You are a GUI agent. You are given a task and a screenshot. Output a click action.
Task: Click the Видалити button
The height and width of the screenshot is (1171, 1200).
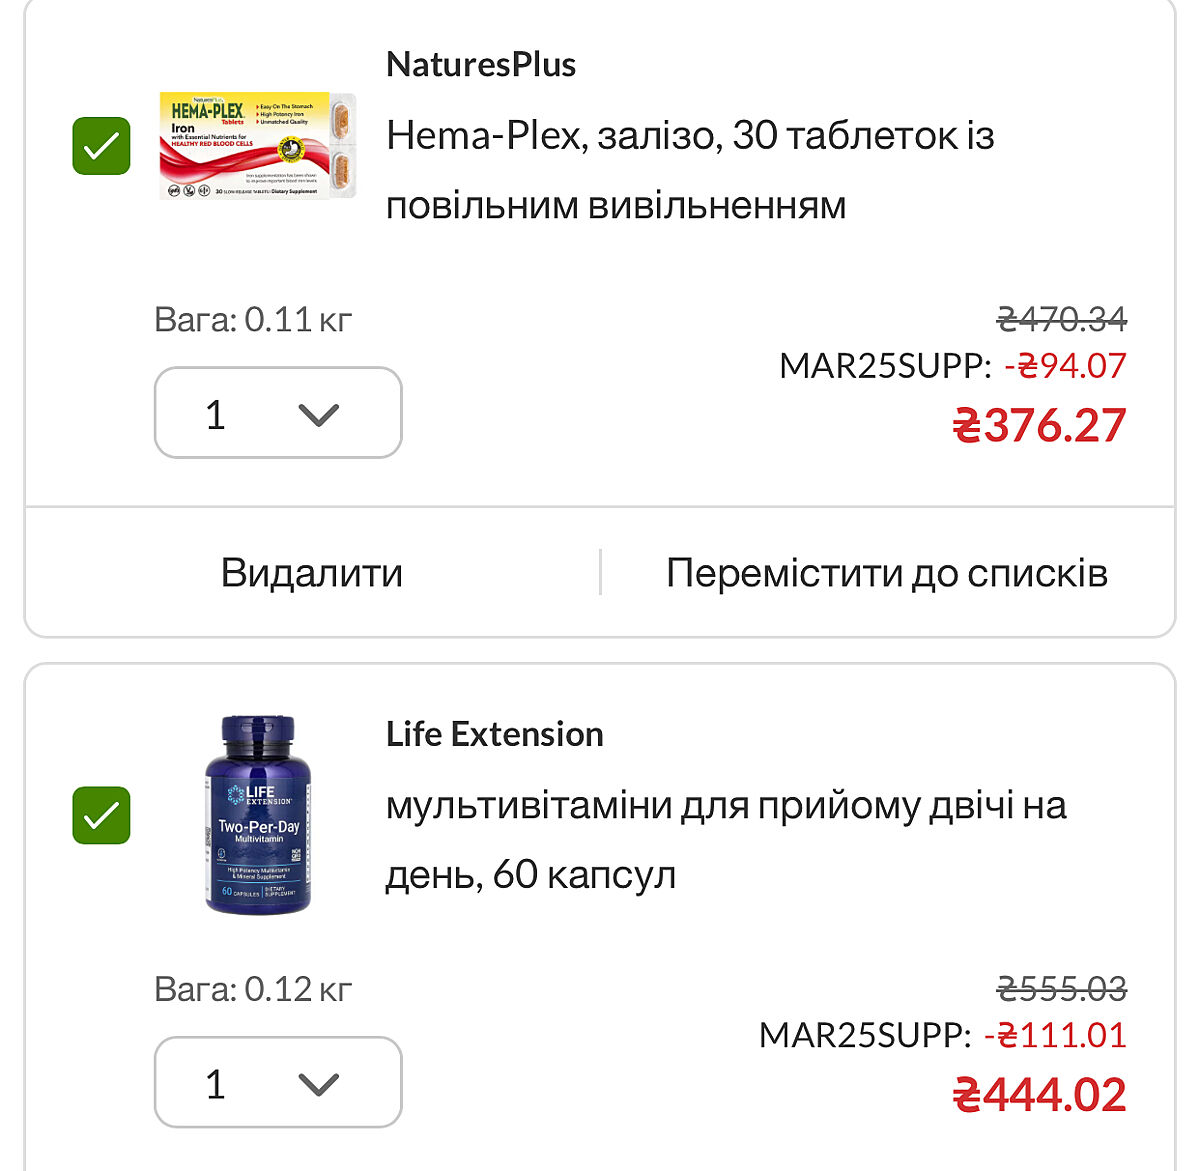tap(311, 573)
